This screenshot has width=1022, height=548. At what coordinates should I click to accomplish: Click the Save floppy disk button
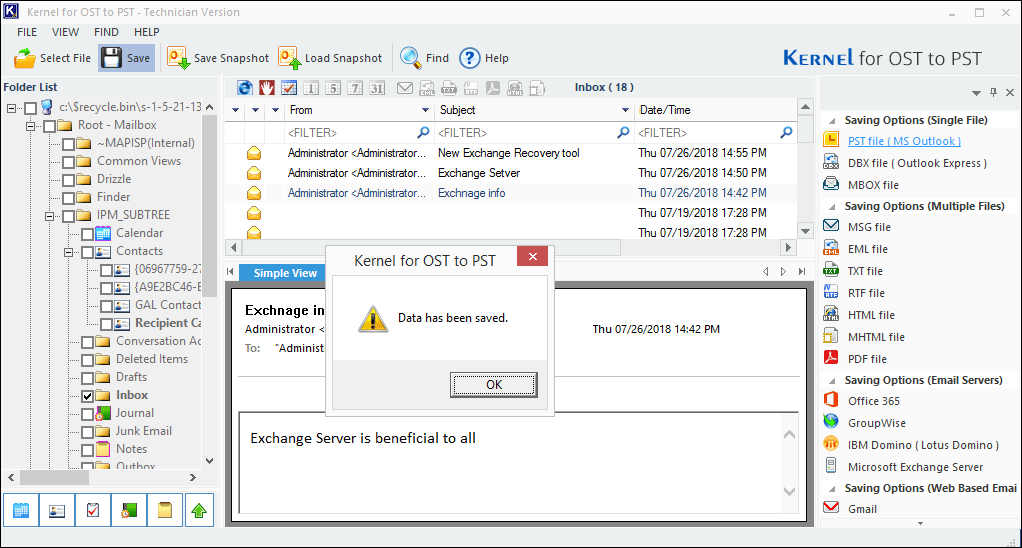coord(126,58)
